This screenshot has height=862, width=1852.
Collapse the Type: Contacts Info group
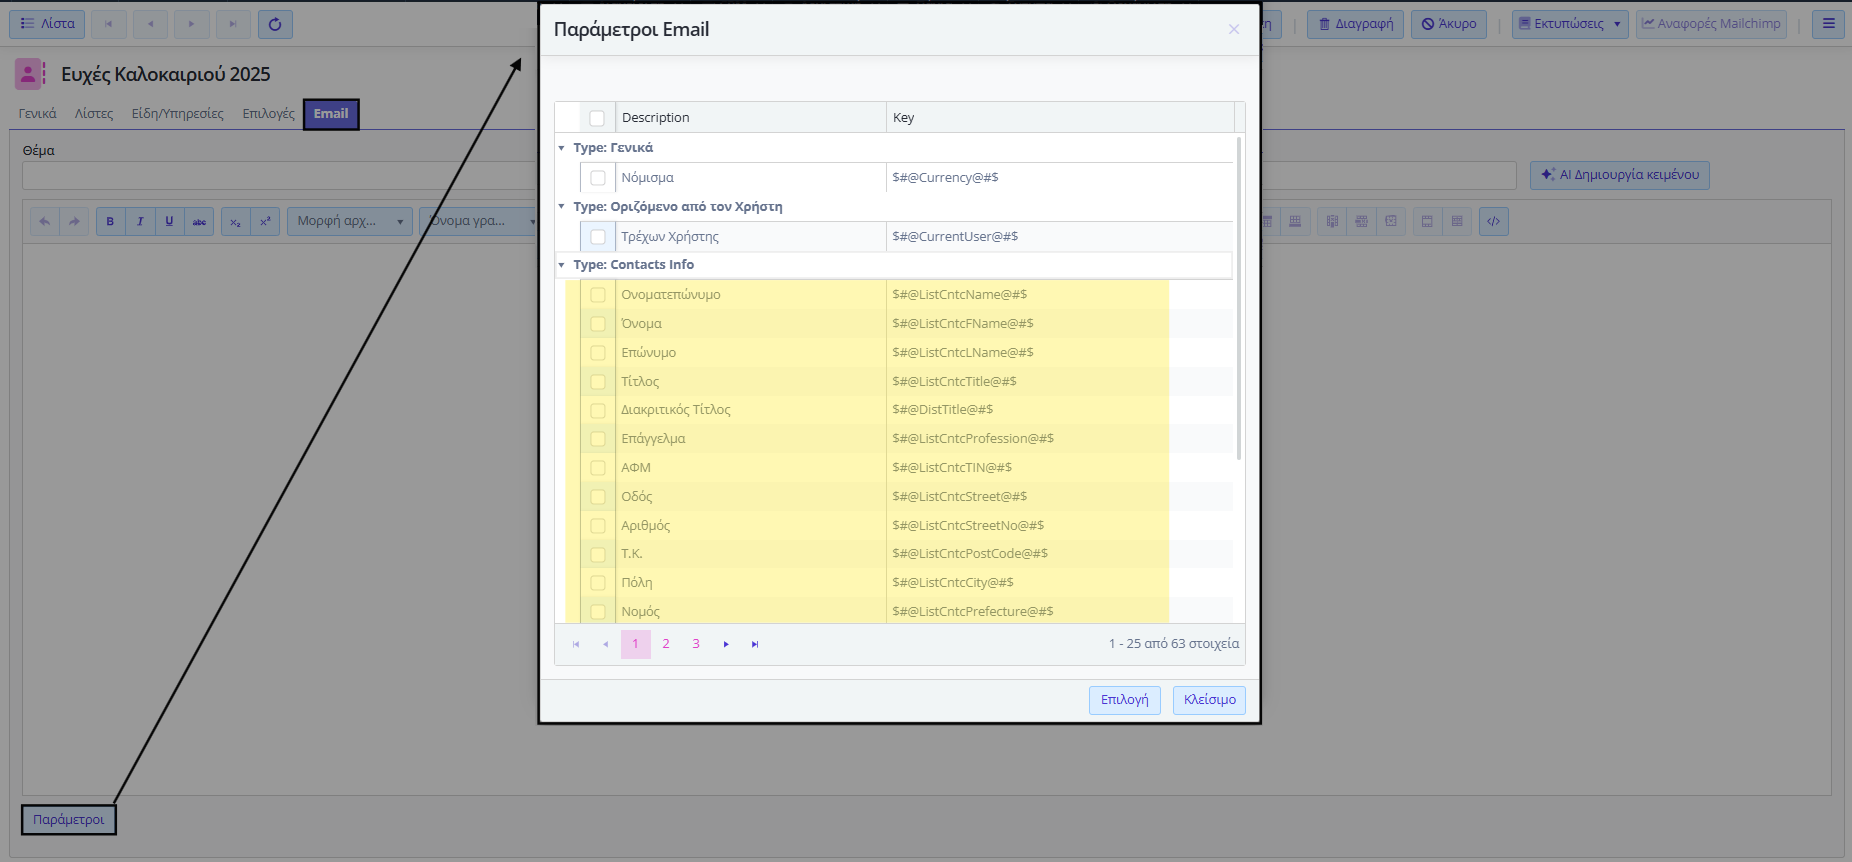(561, 265)
